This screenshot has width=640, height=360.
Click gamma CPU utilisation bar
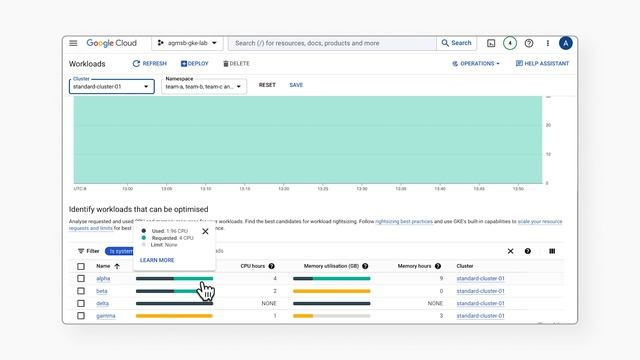click(174, 316)
